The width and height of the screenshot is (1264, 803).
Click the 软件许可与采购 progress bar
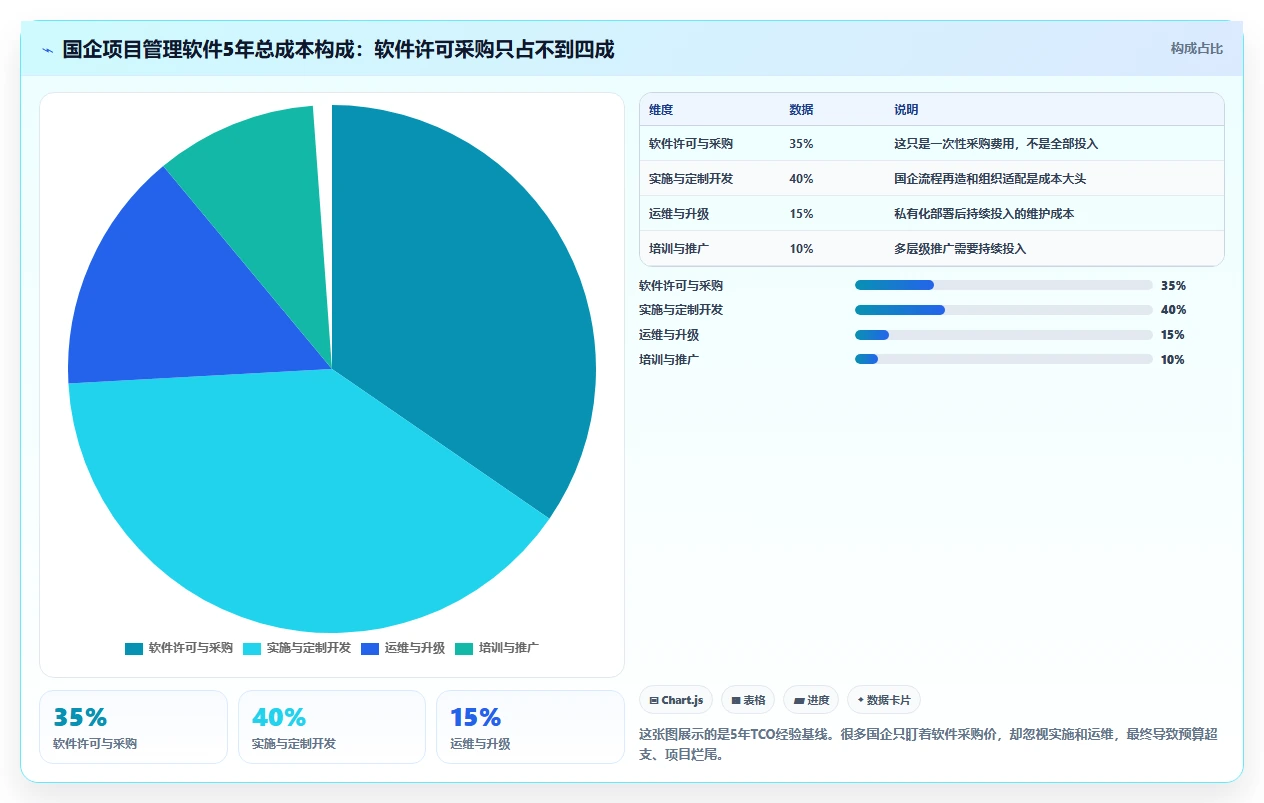[1004, 285]
